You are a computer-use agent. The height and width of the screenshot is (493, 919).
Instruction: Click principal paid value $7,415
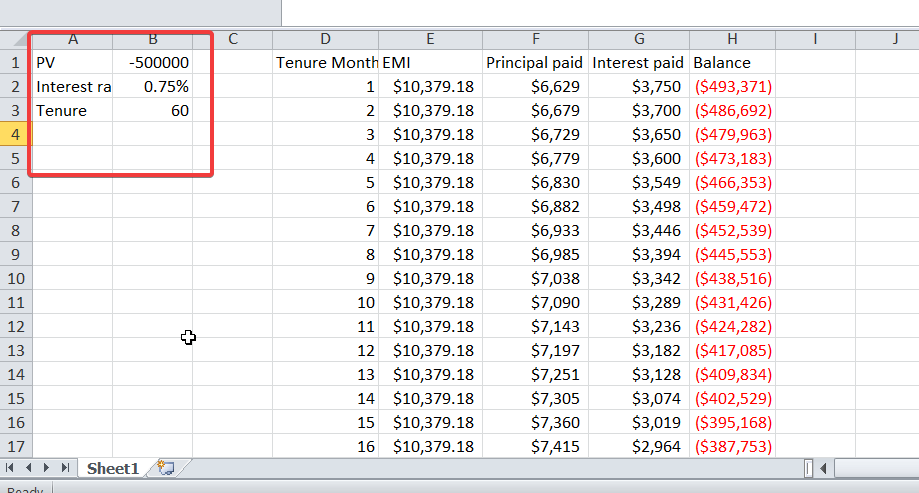pyautogui.click(x=536, y=446)
